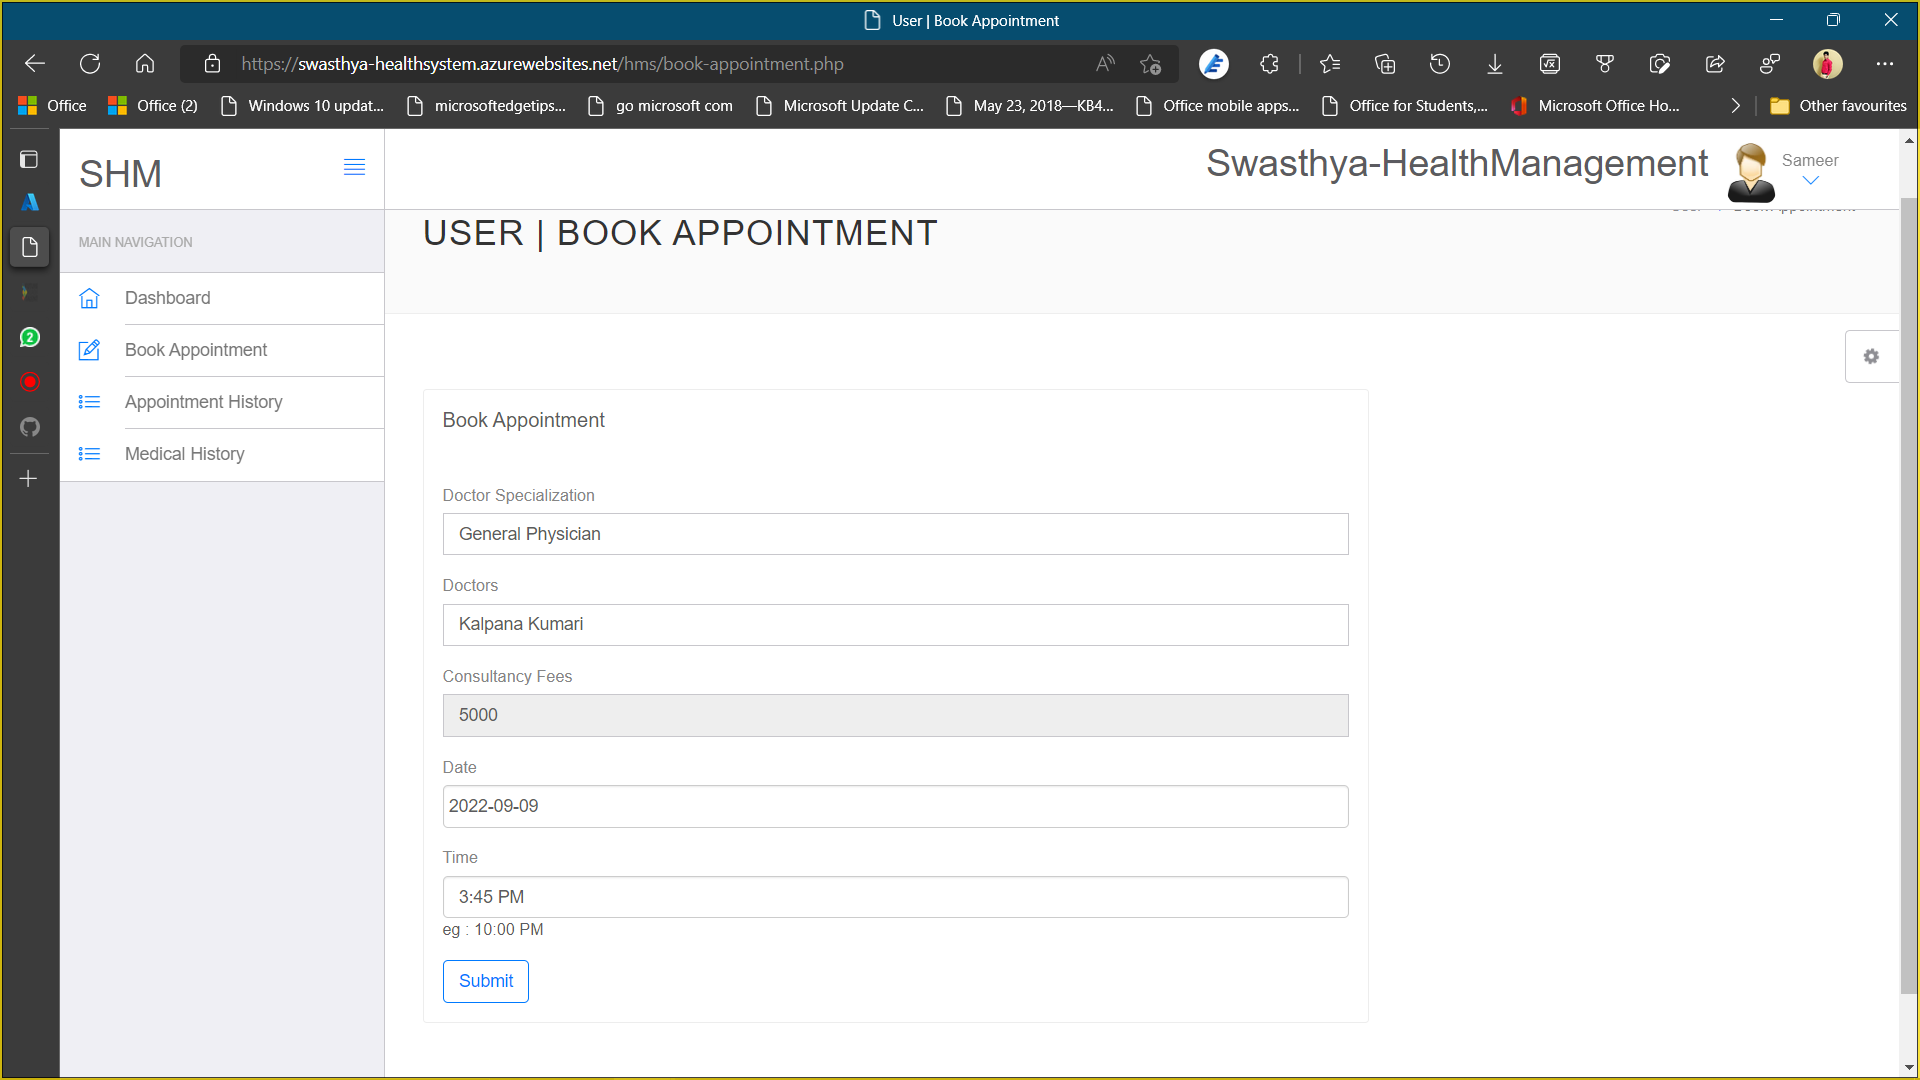Open the Web Capture tool
1920x1080 pixels.
coord(1660,63)
